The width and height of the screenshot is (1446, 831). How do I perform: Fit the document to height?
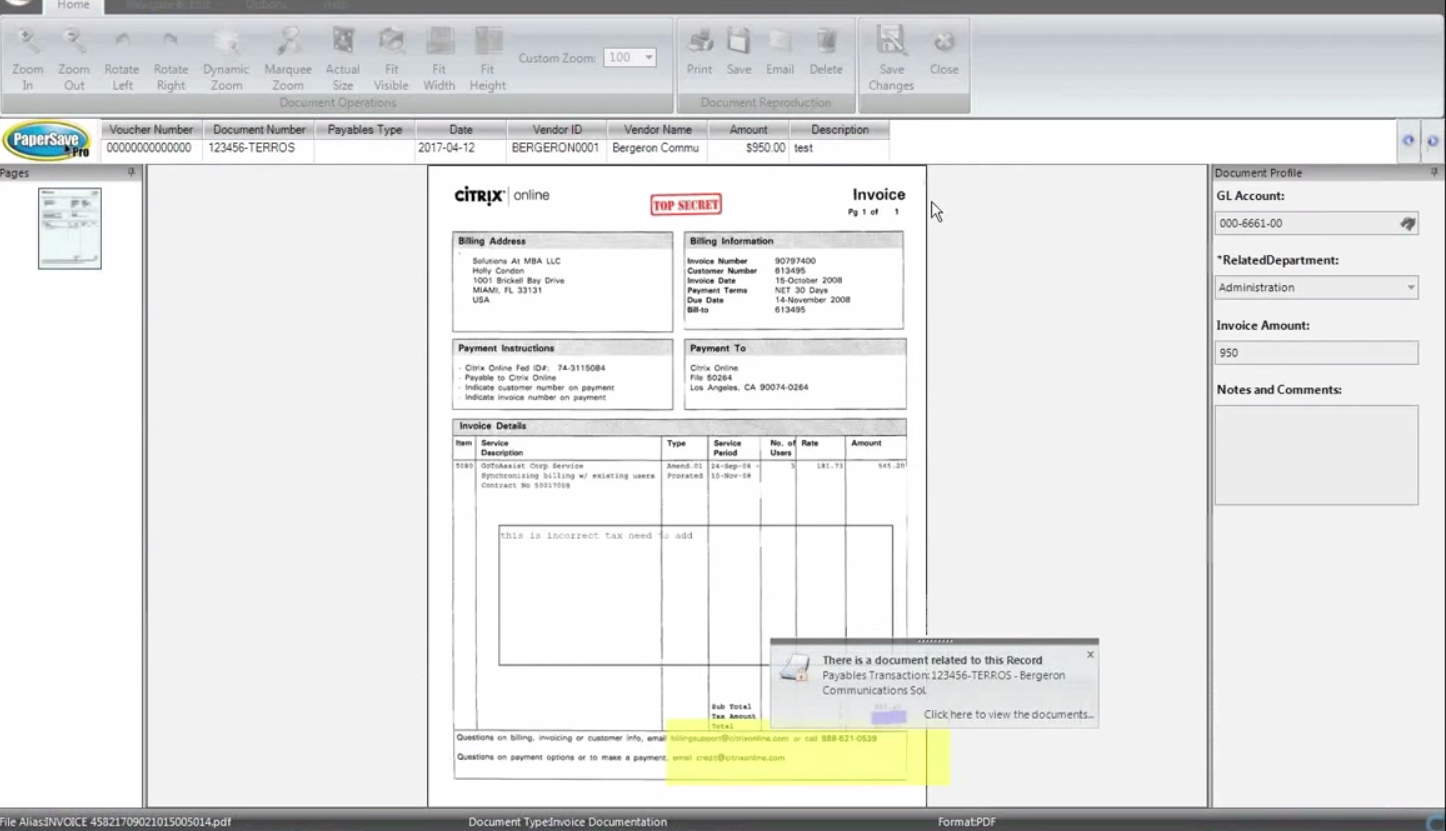[488, 58]
